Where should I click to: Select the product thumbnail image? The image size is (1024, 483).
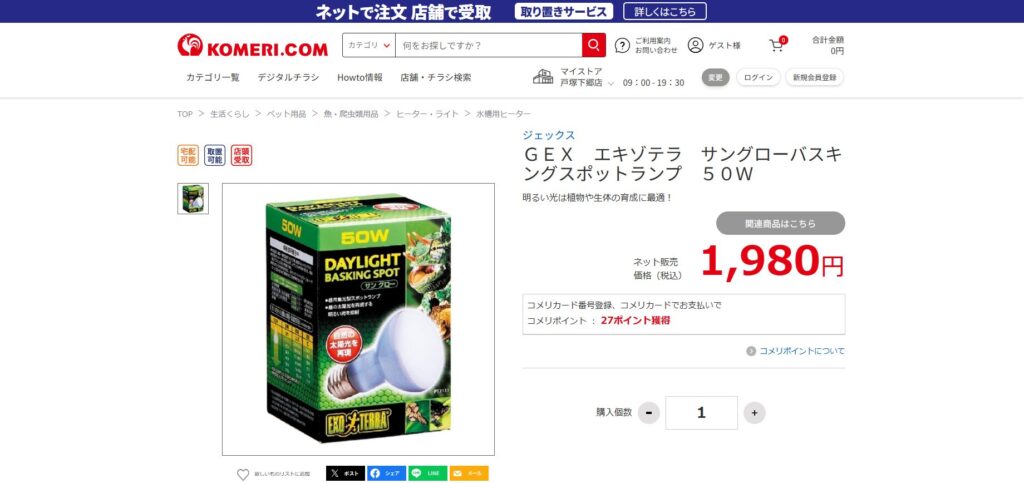click(193, 198)
